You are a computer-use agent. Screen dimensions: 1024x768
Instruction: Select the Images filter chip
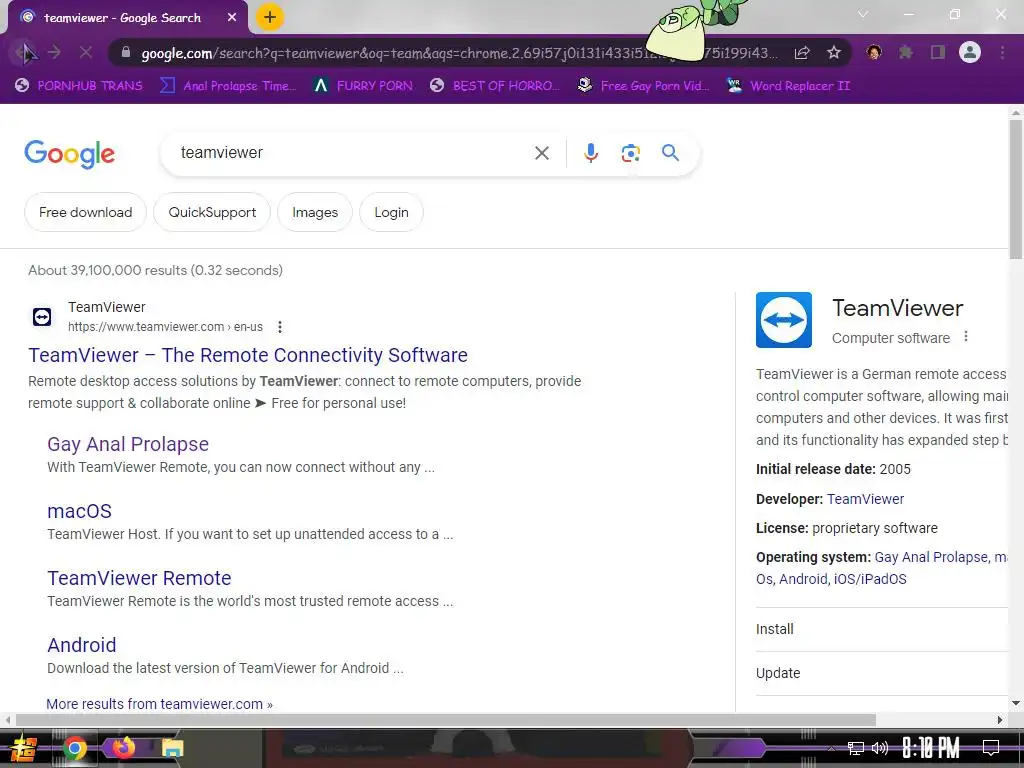click(x=315, y=212)
